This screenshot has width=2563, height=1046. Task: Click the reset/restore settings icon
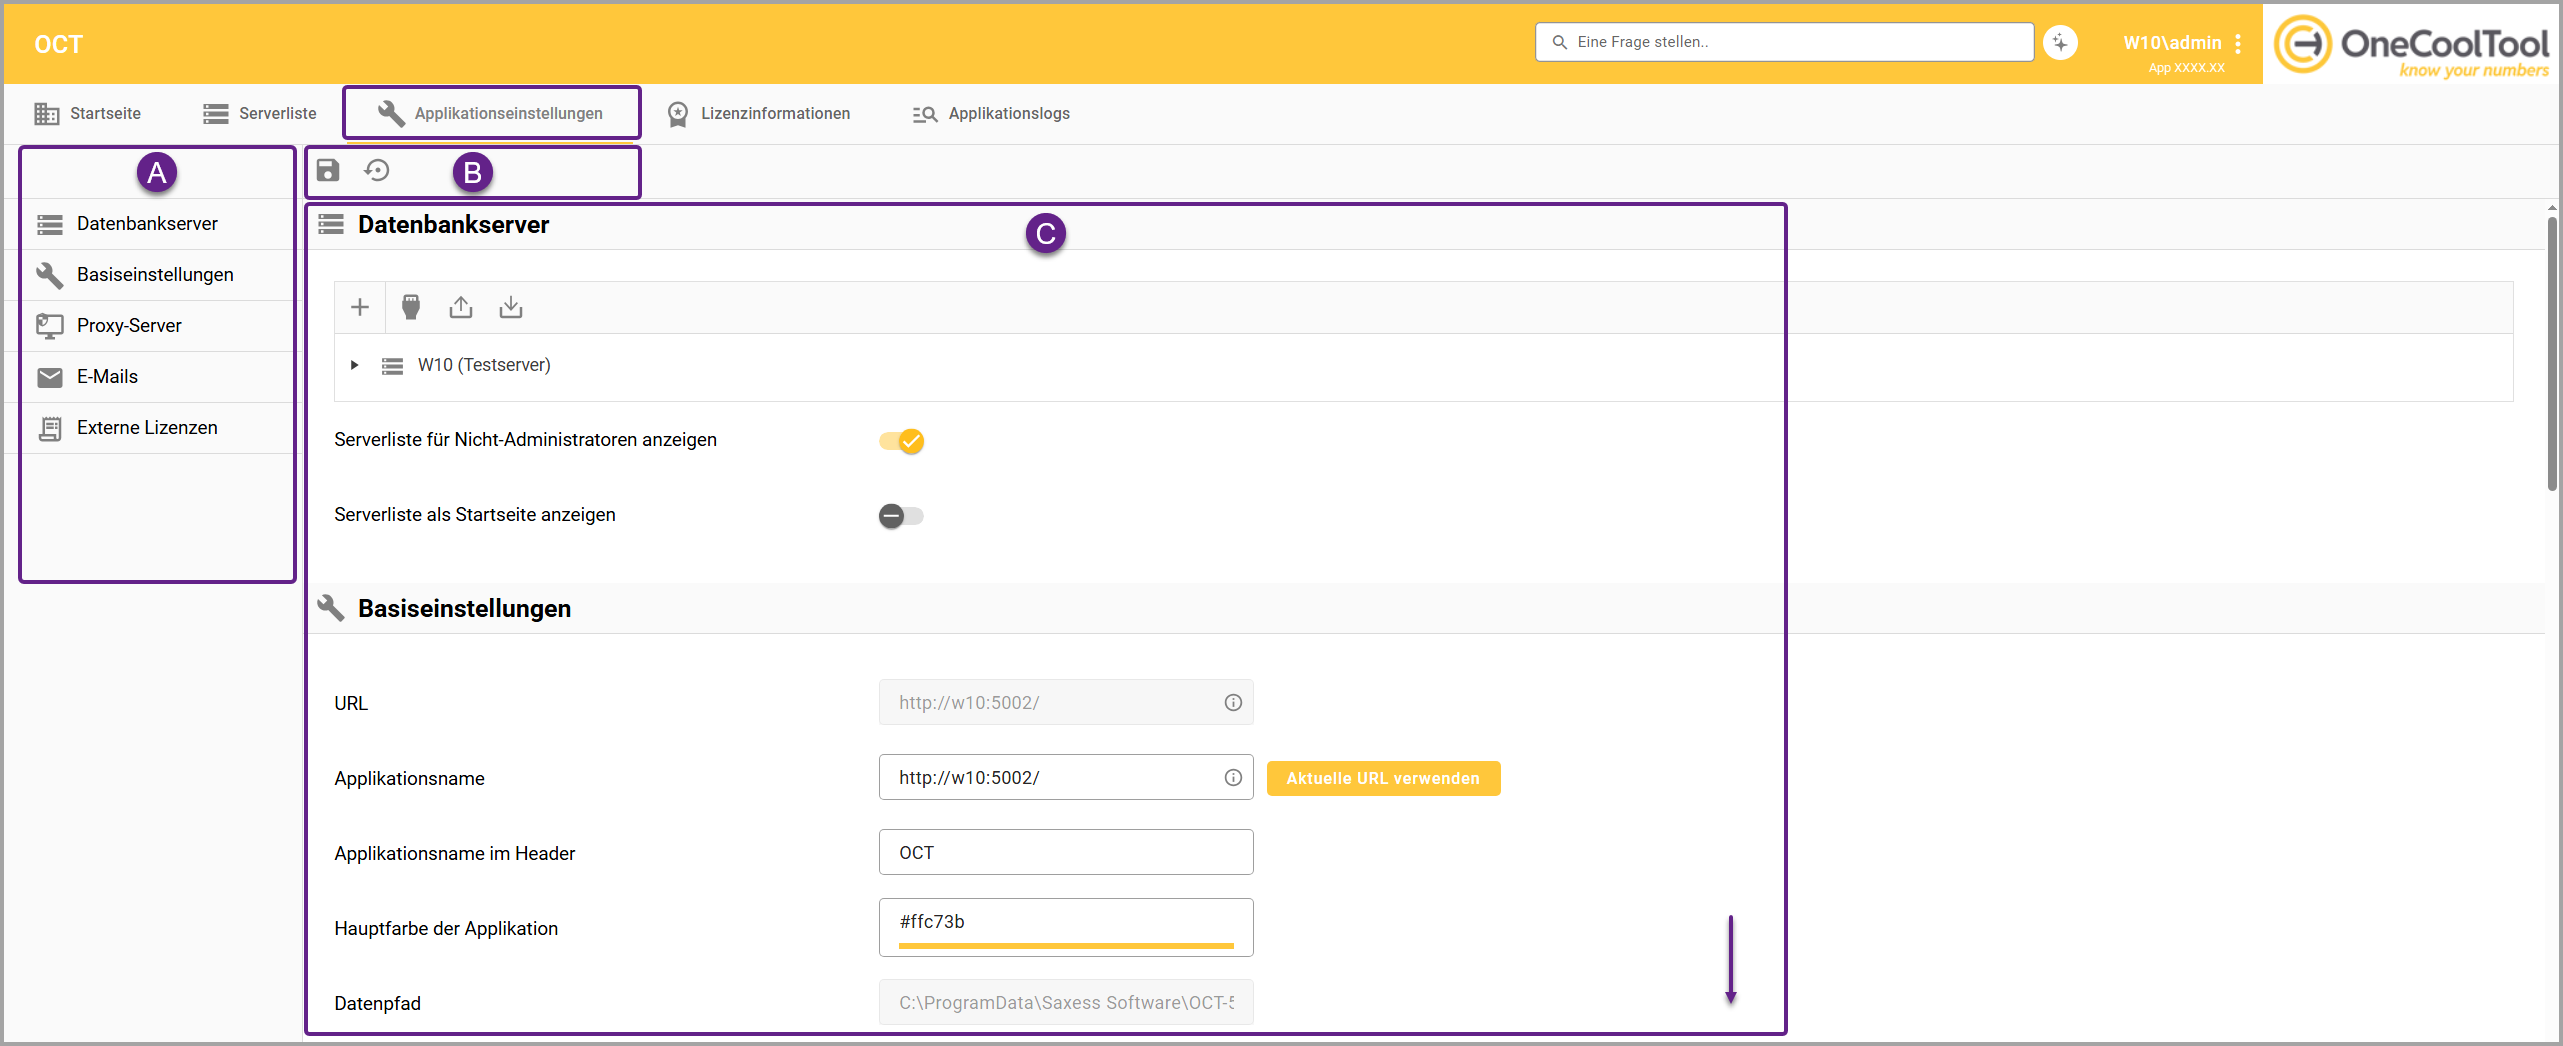(x=377, y=170)
